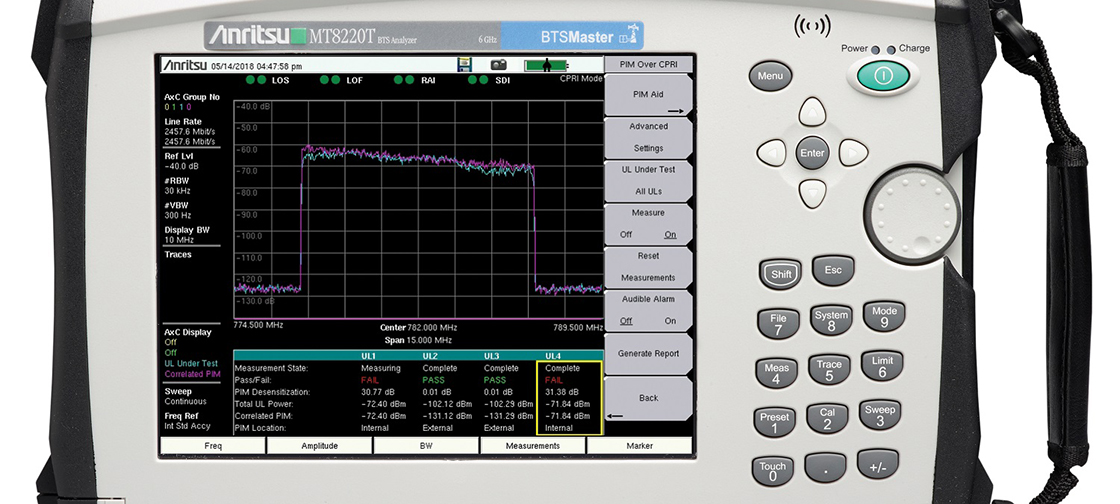This screenshot has width=1120, height=504.
Task: Select the Measurements bottom menu
Action: [532, 445]
